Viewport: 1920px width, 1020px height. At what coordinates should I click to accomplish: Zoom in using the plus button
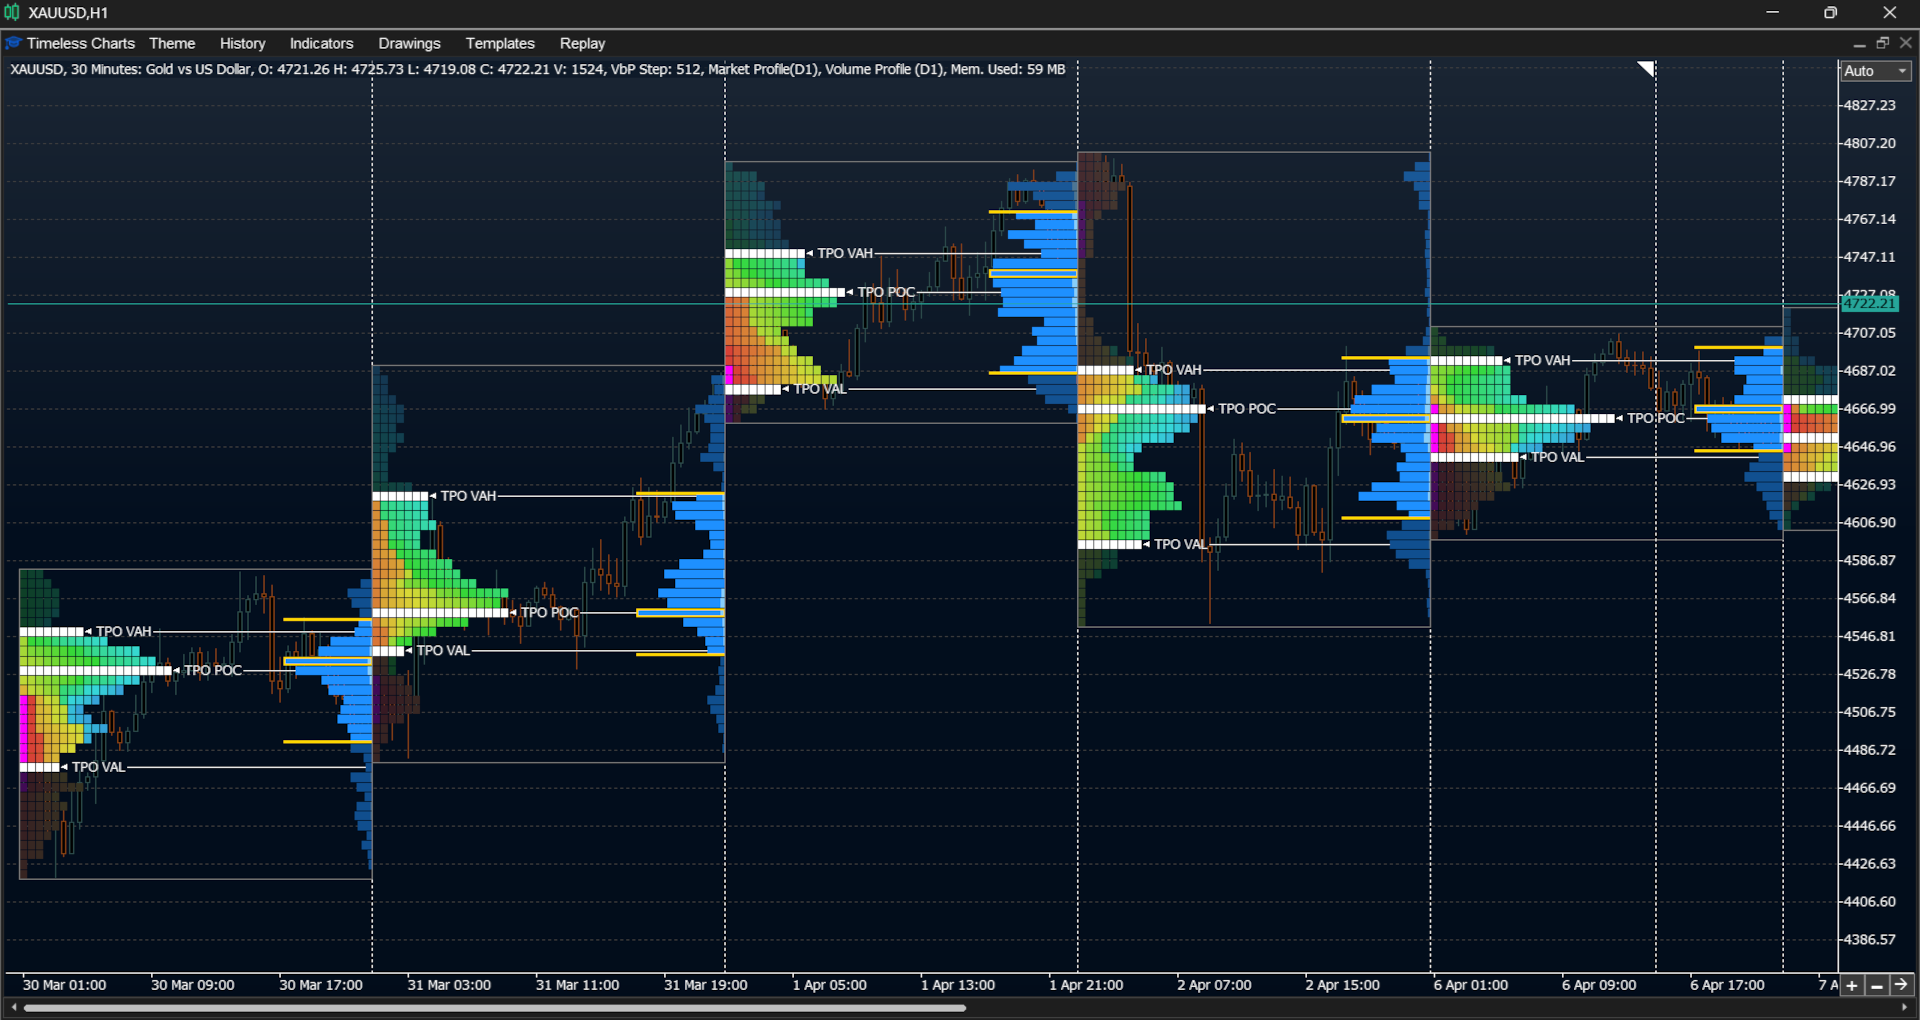(1852, 986)
